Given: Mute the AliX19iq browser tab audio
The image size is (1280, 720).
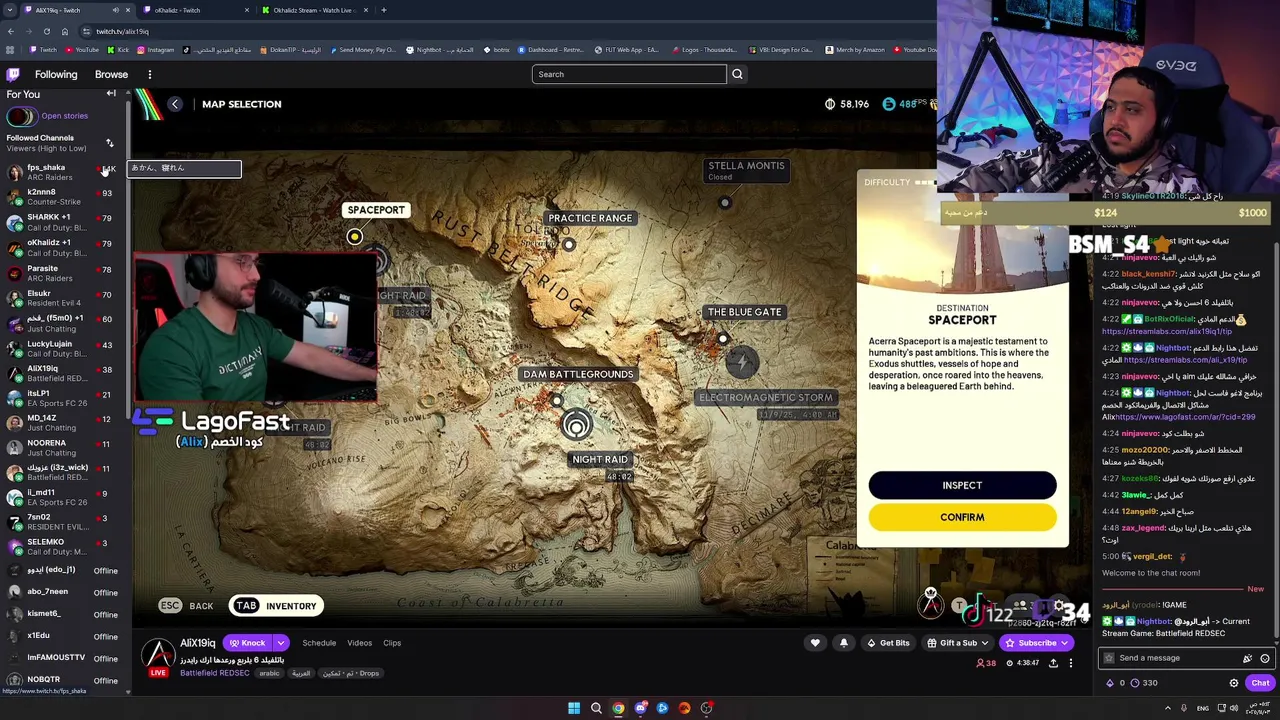Looking at the screenshot, I should click(x=115, y=10).
